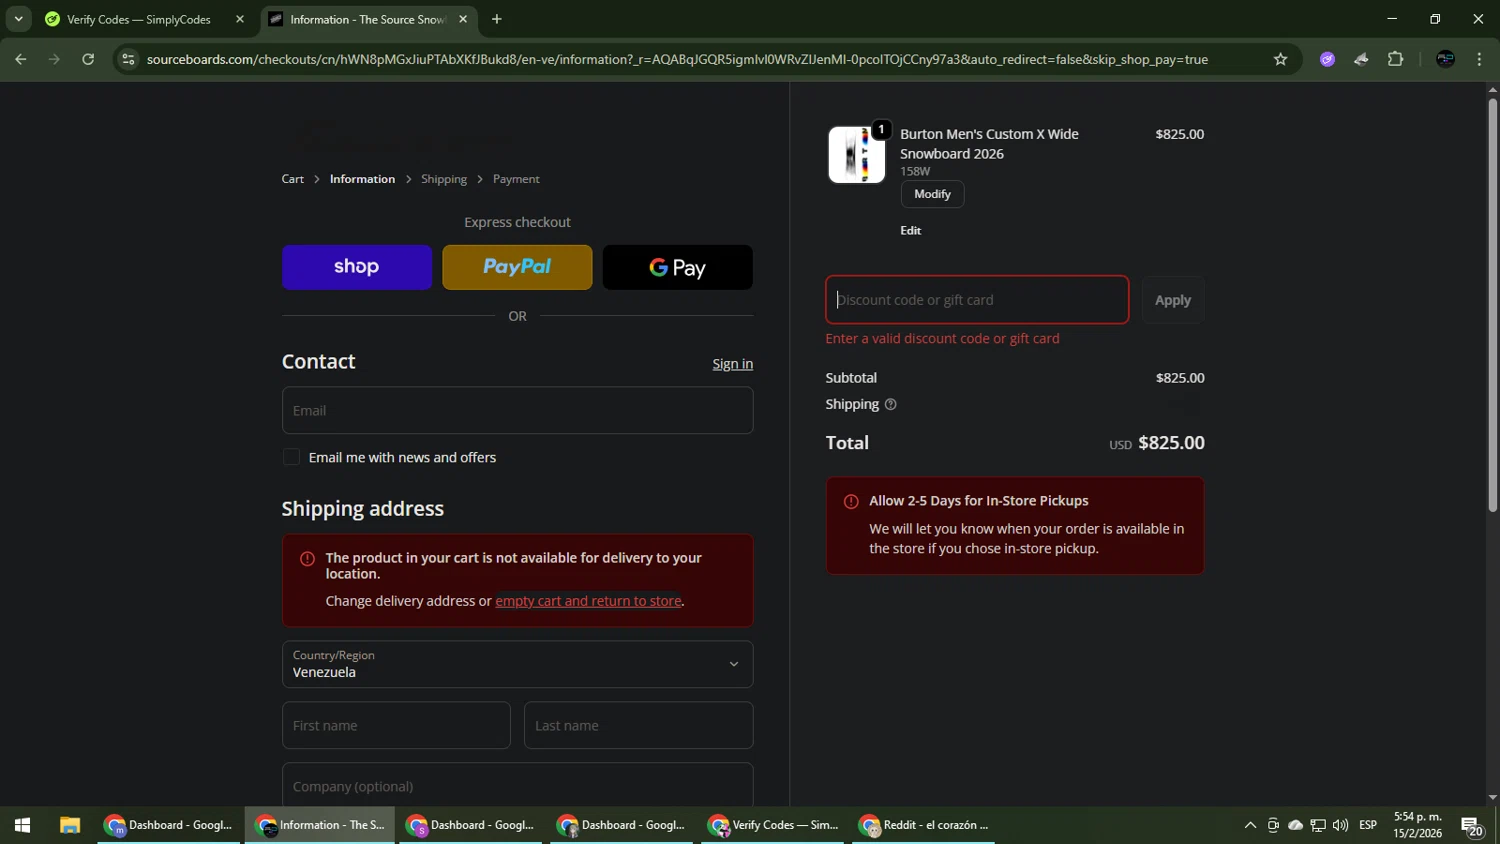This screenshot has height=844, width=1500.
Task: Click the scrollbar down arrow
Action: point(1492,798)
